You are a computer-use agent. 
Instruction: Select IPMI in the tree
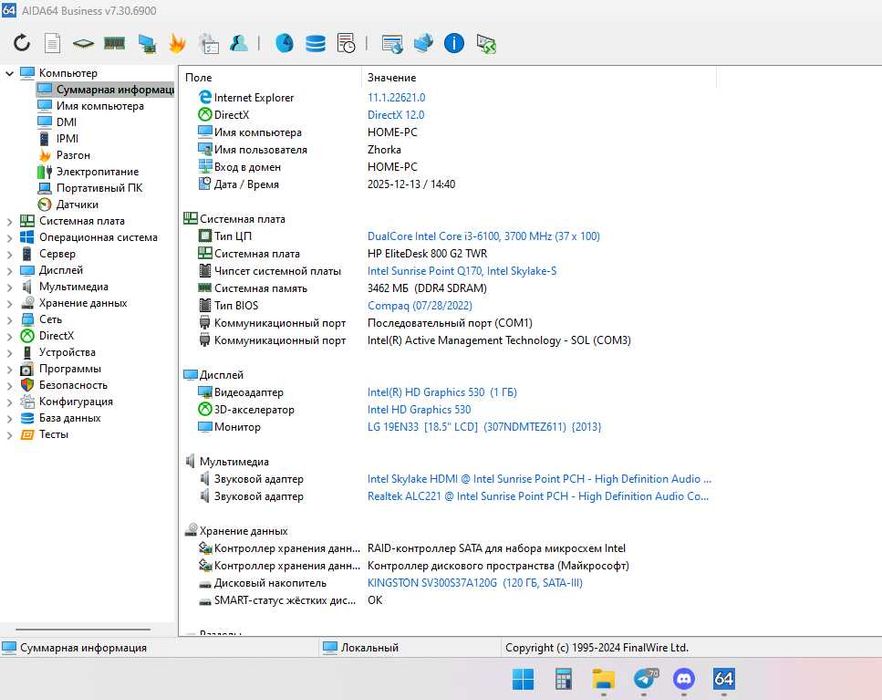tap(67, 138)
